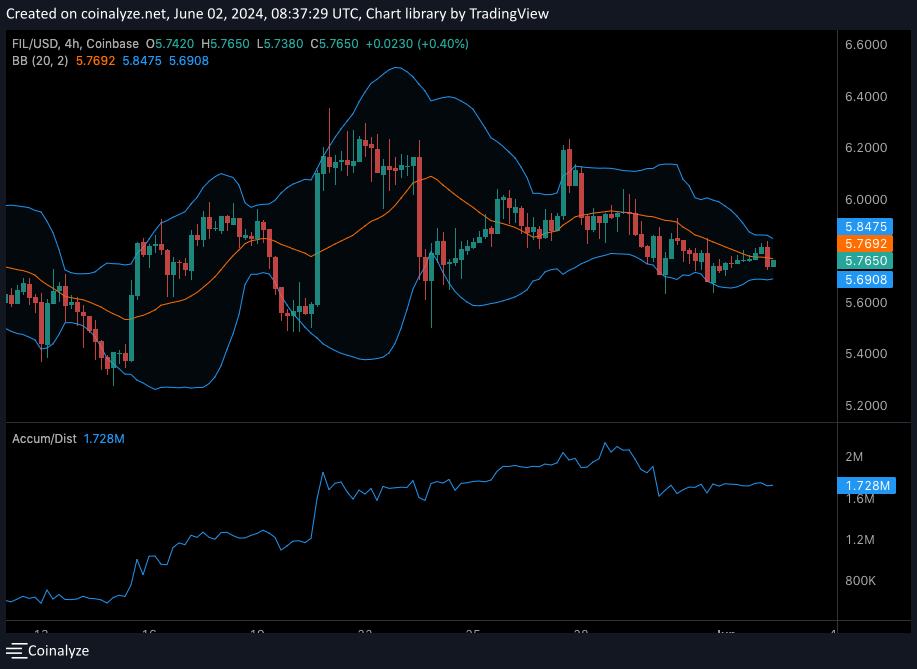Image resolution: width=917 pixels, height=669 pixels.
Task: Click the 1.728M value beside Accum/Dist title
Action: (103, 439)
